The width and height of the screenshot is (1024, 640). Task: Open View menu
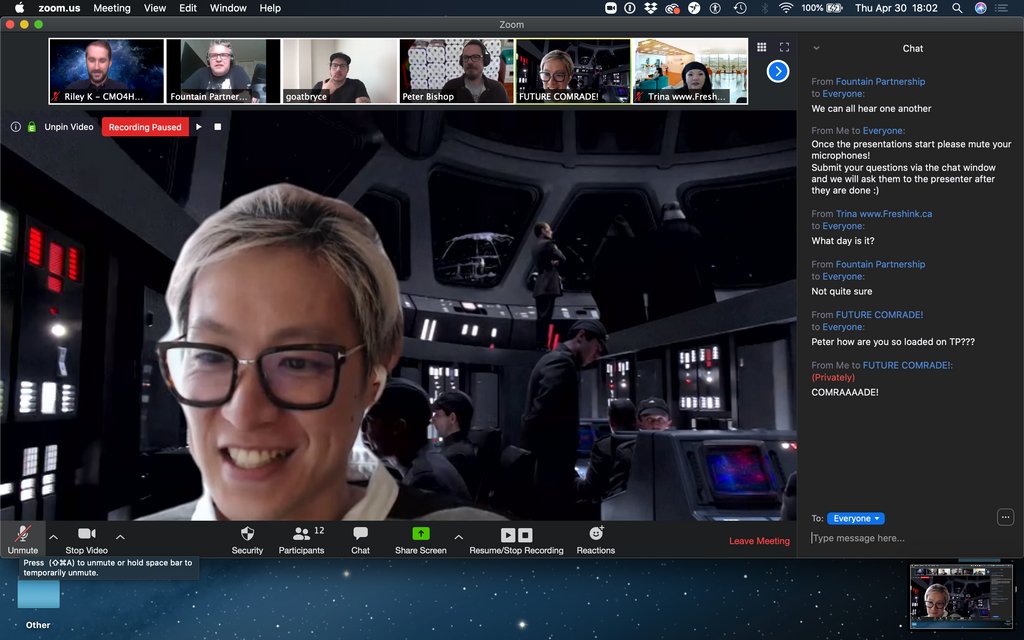[x=155, y=8]
